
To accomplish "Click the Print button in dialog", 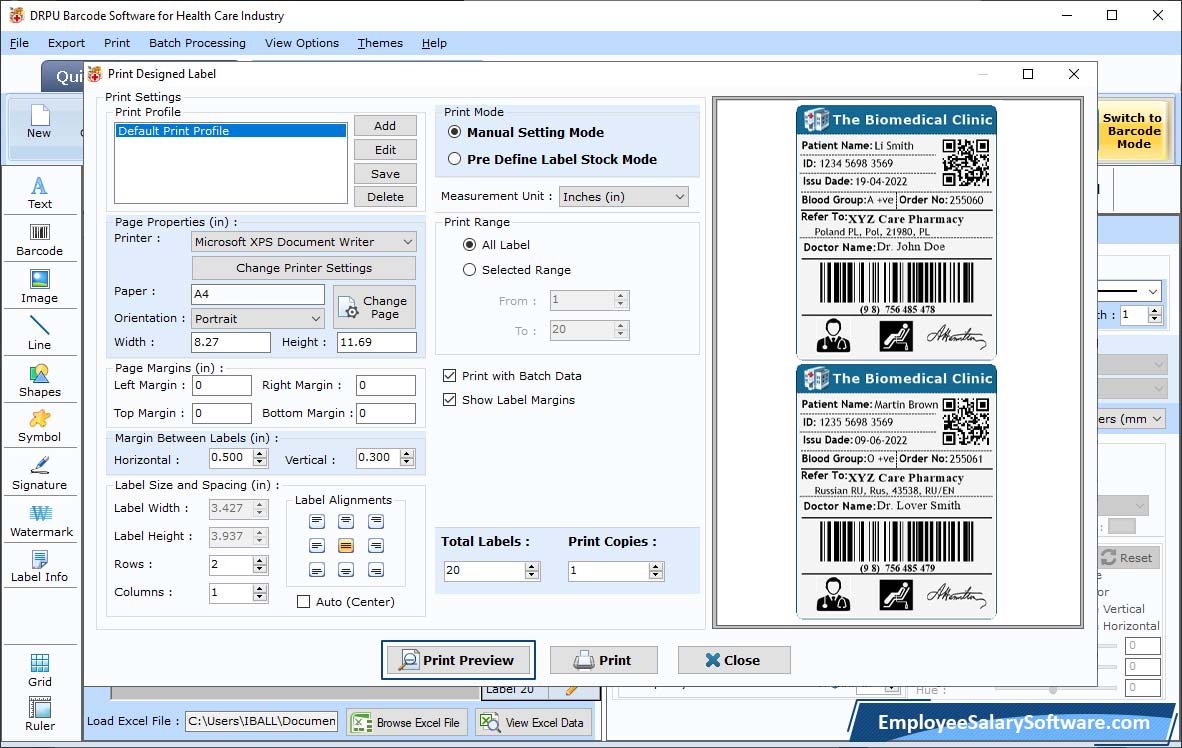I will [x=603, y=661].
